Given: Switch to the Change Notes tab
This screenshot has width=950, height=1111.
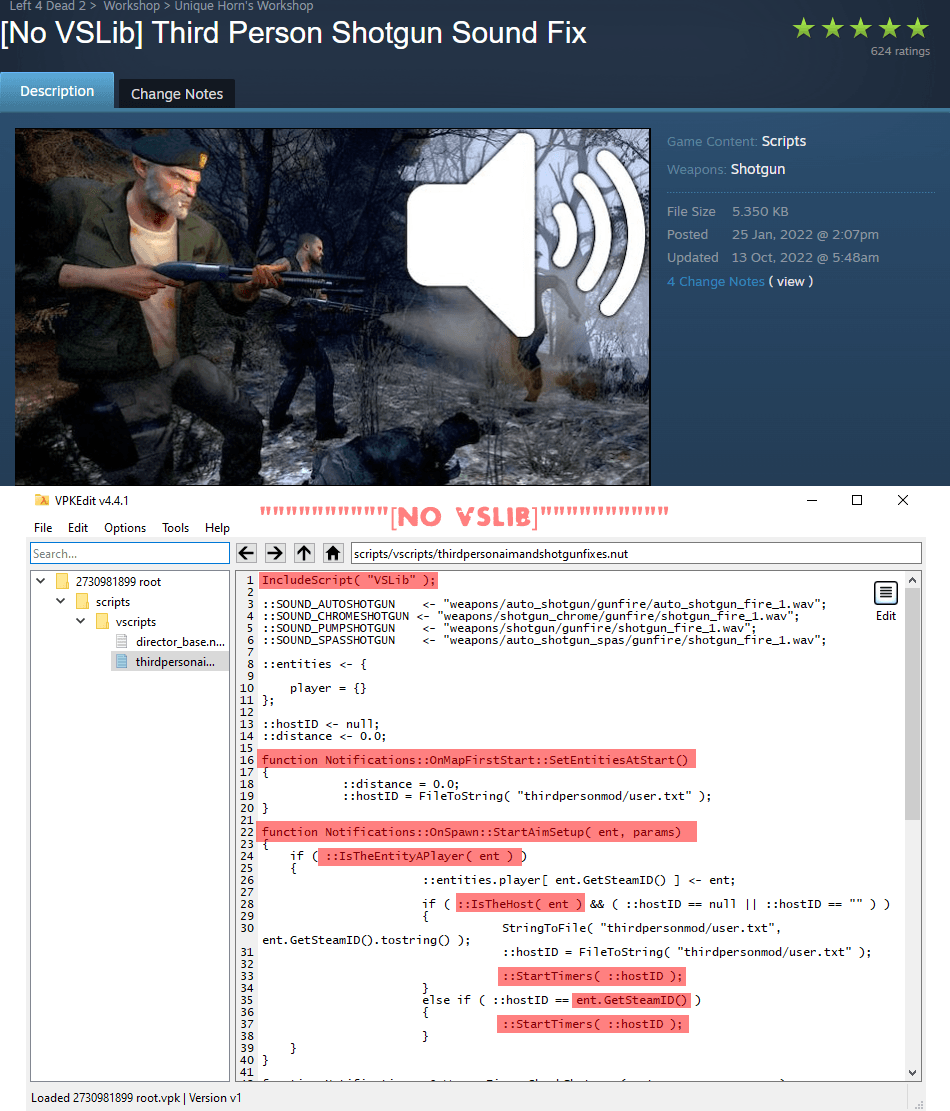Looking at the screenshot, I should click(x=176, y=94).
